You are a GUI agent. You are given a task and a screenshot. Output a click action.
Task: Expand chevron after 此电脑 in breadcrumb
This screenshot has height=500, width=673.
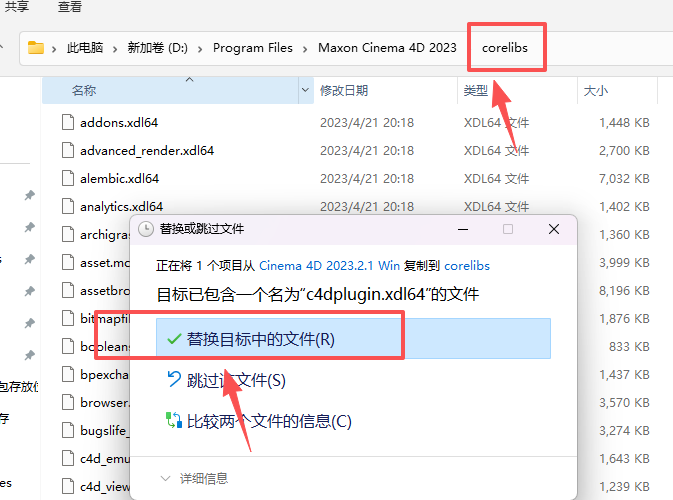[x=115, y=49]
